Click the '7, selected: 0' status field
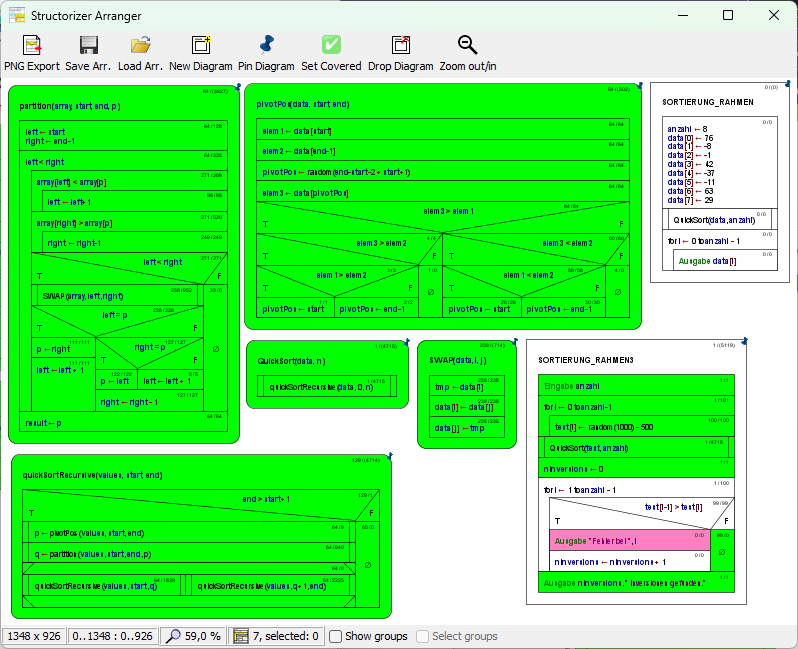Screen dimensions: 798x649 click(x=276, y=636)
